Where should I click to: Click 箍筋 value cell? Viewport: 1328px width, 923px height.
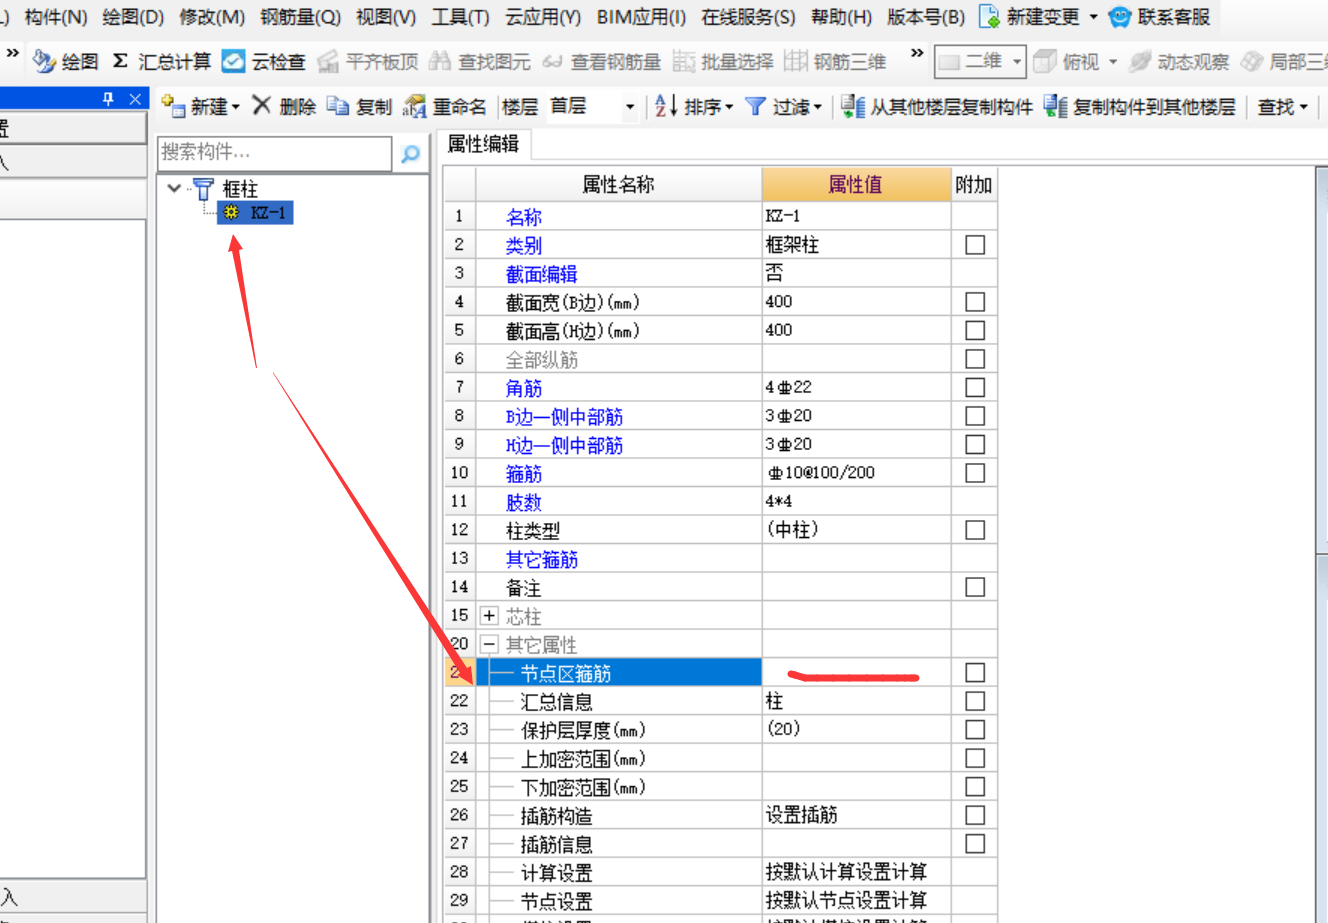coord(856,473)
